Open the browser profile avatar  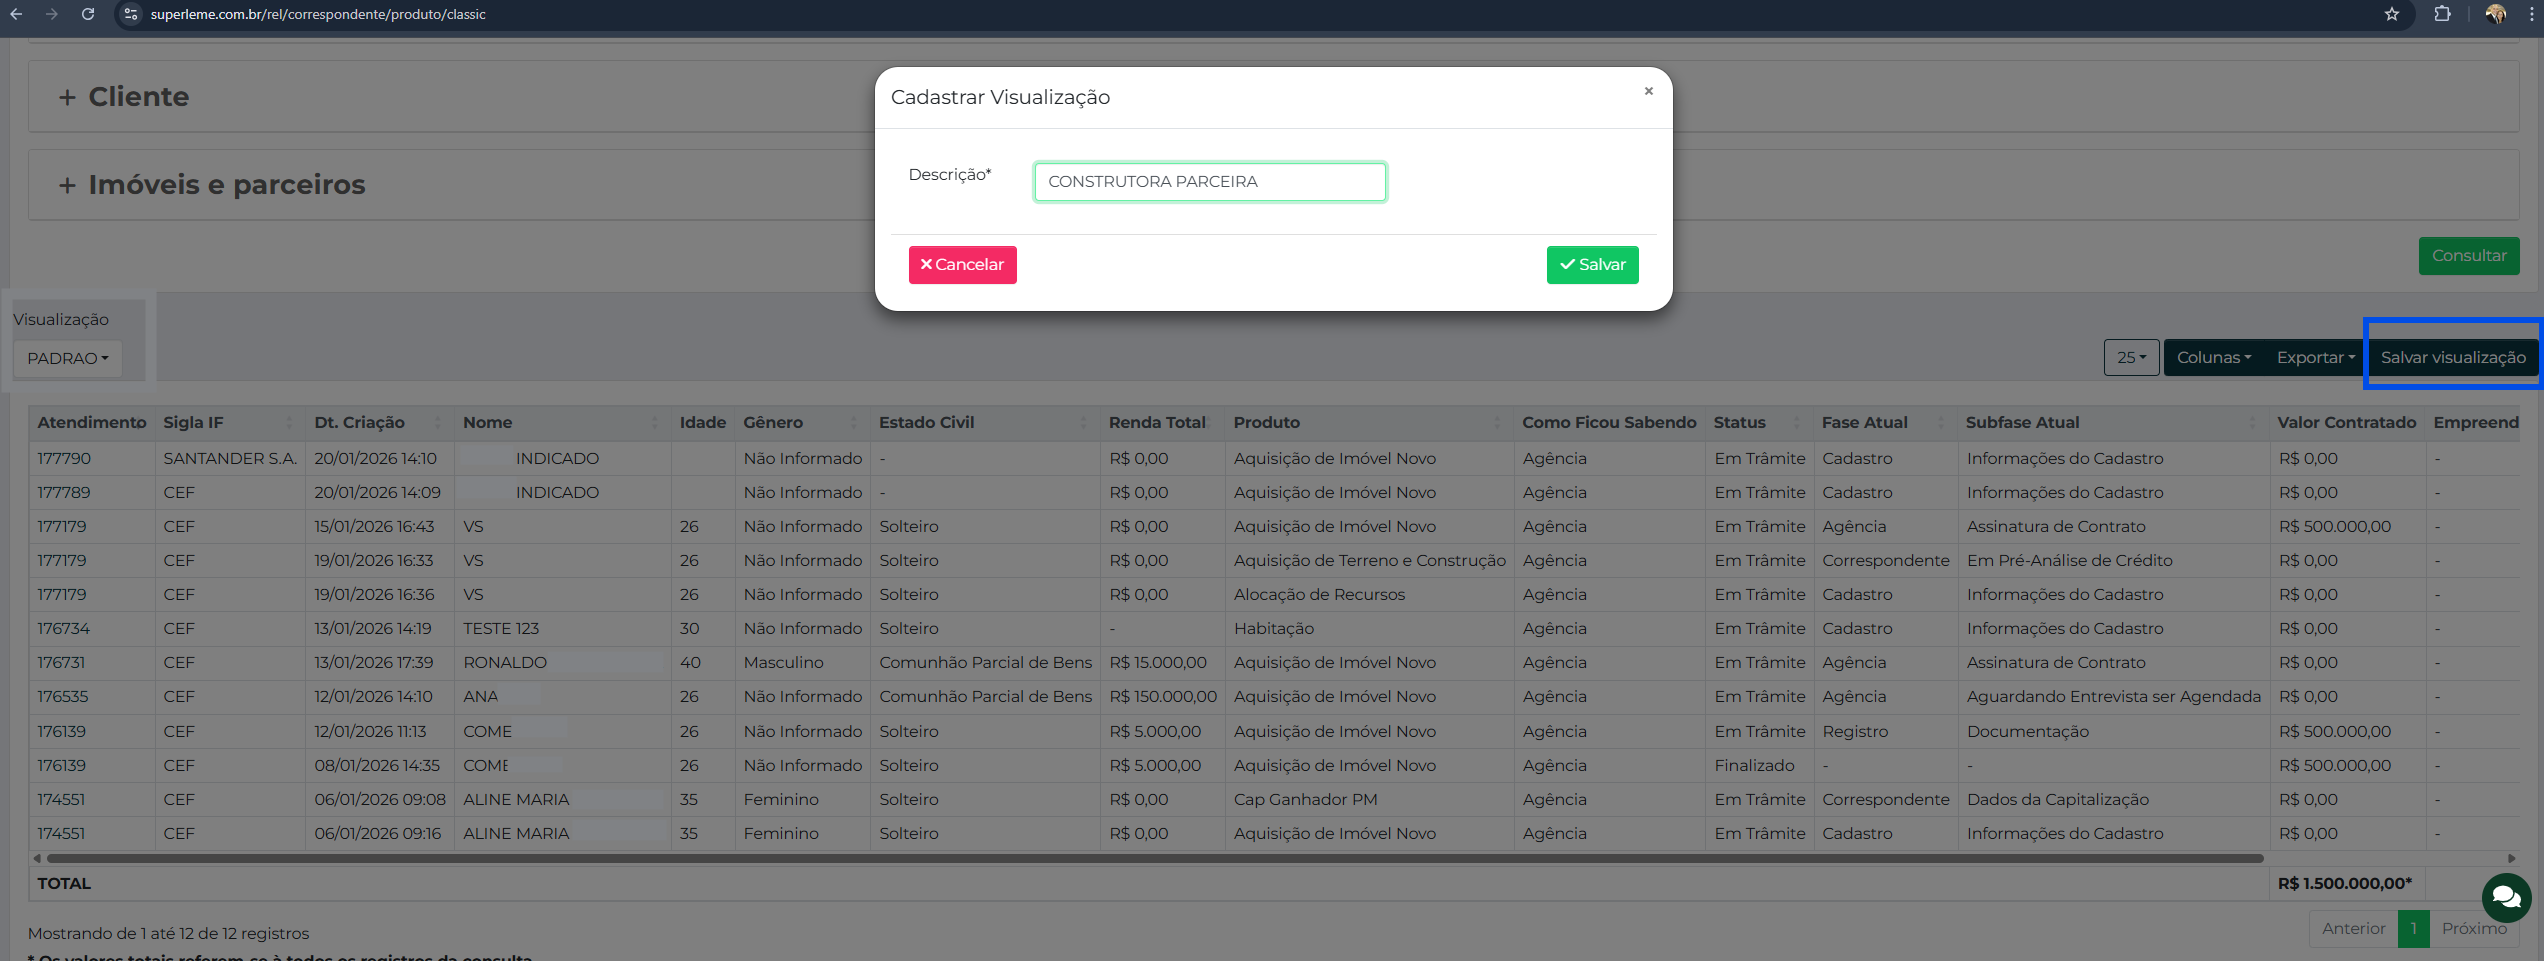[2495, 14]
